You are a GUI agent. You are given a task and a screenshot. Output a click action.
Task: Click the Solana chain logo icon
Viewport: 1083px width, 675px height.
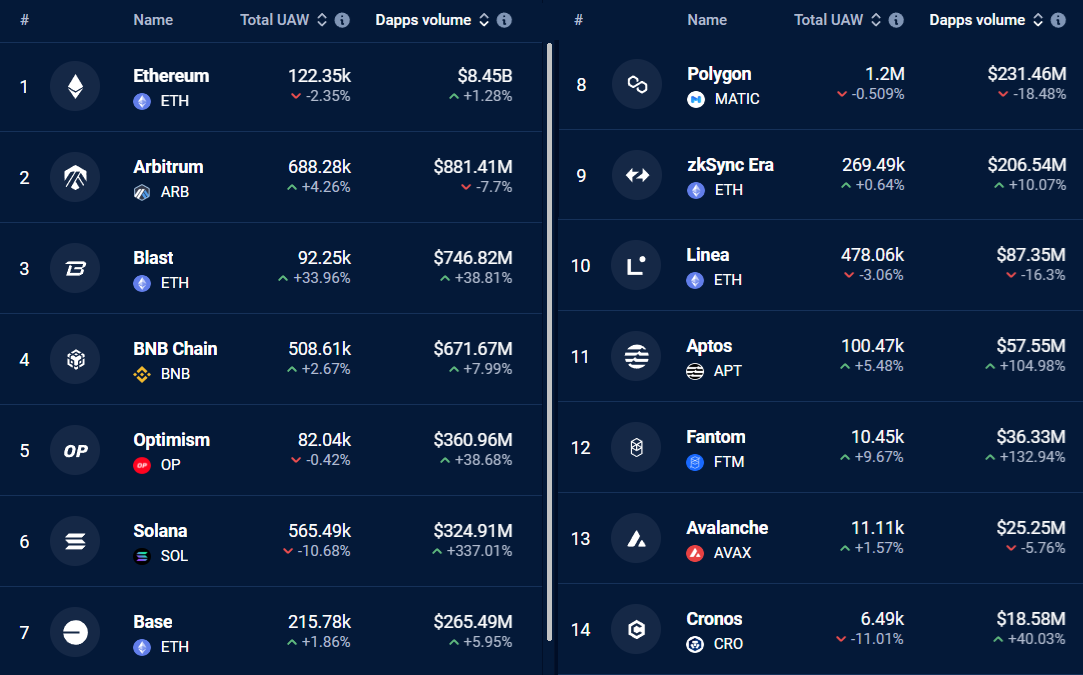pos(75,542)
